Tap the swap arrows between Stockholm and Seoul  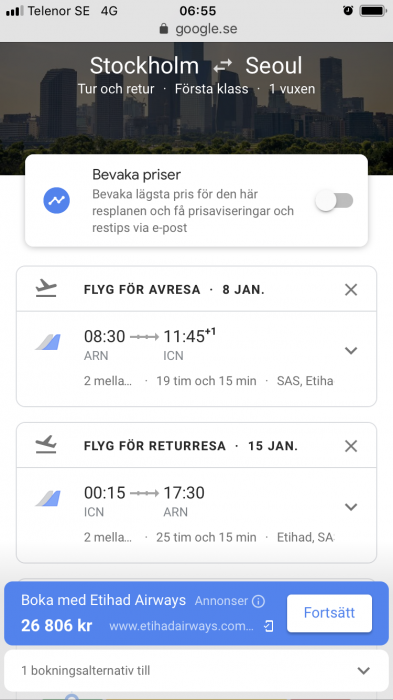[x=222, y=67]
